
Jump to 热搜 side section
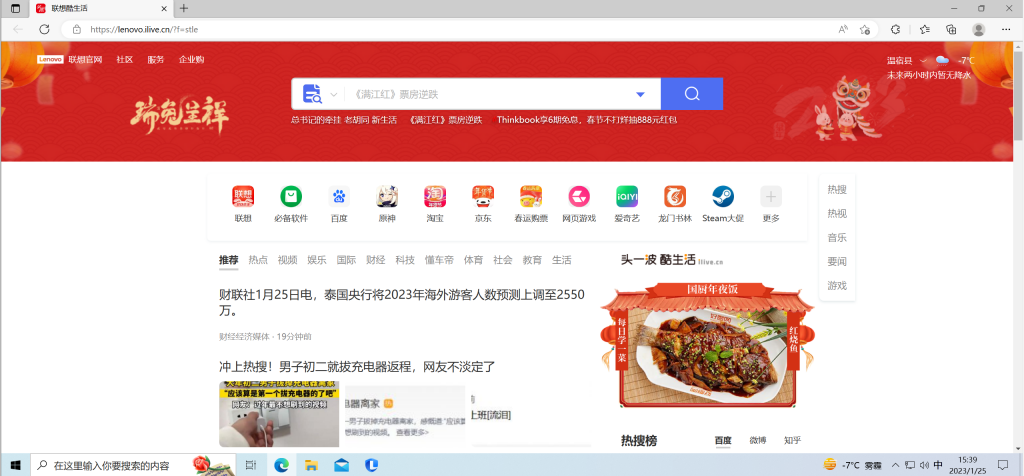837,189
